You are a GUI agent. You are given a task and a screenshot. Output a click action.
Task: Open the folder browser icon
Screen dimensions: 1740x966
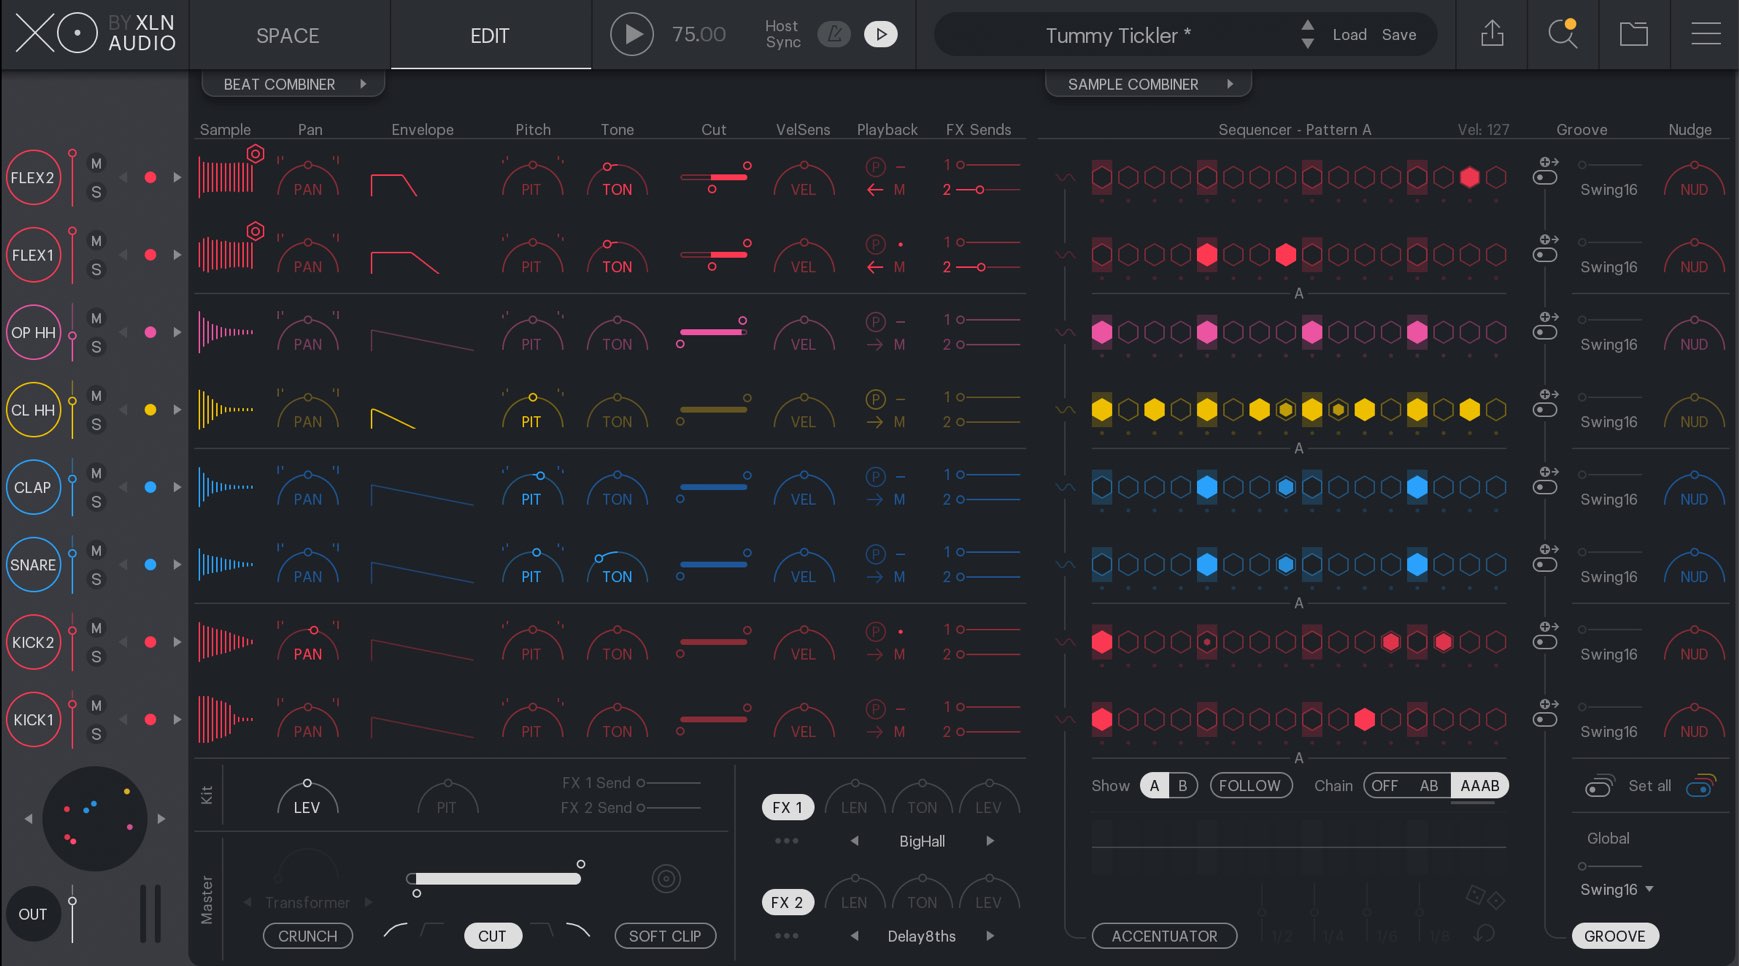[1634, 34]
